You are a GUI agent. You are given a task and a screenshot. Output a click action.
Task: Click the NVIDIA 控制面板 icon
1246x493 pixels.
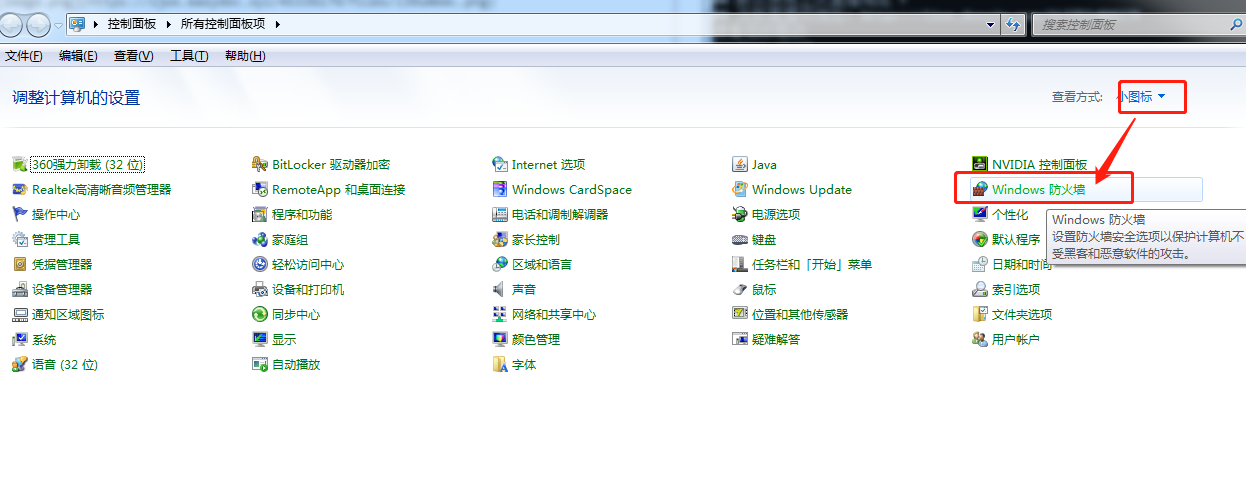tap(980, 164)
